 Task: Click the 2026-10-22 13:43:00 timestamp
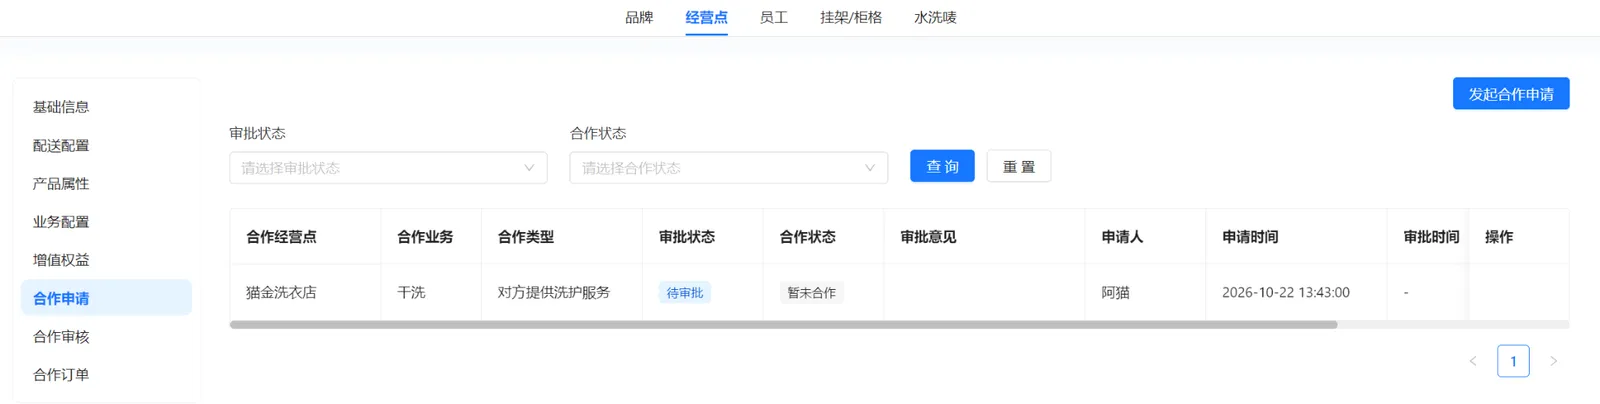pyautogui.click(x=1286, y=292)
